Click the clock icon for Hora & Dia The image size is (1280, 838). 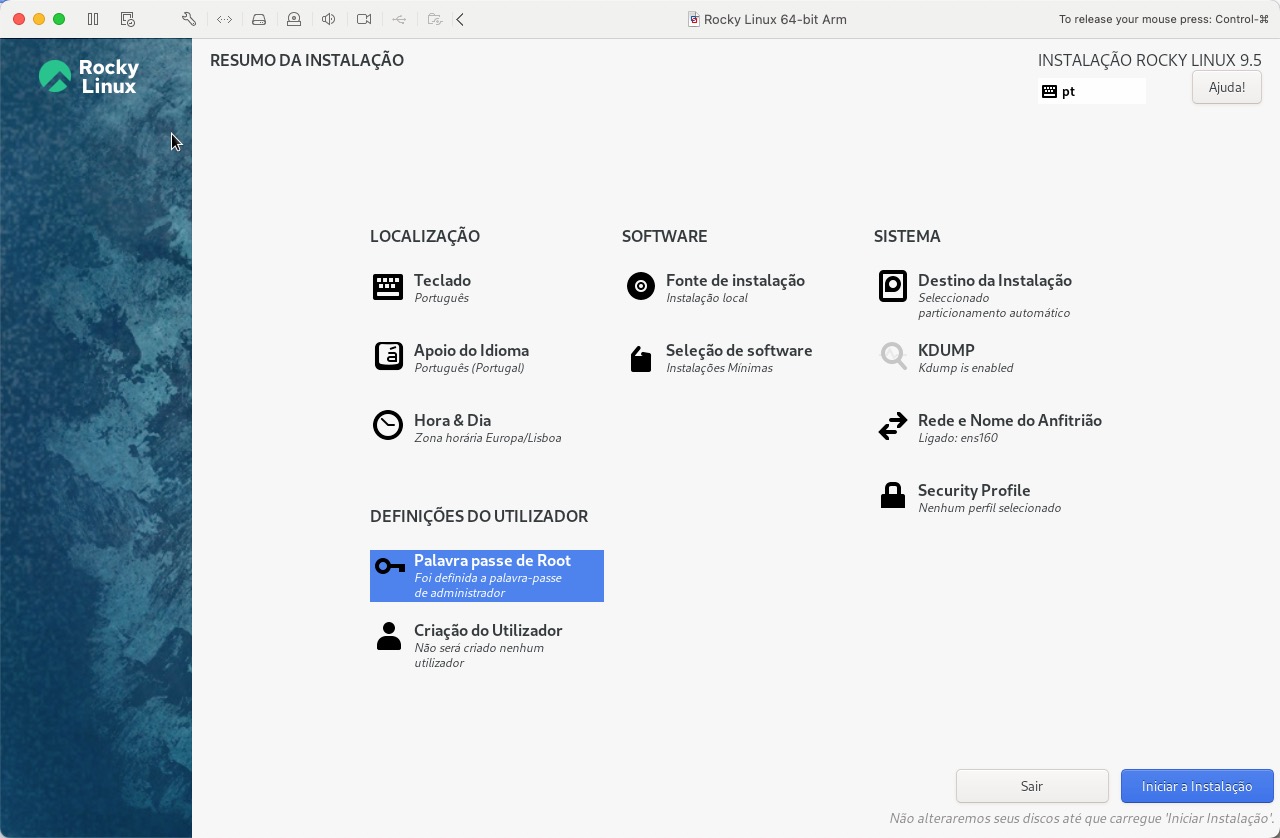click(388, 426)
